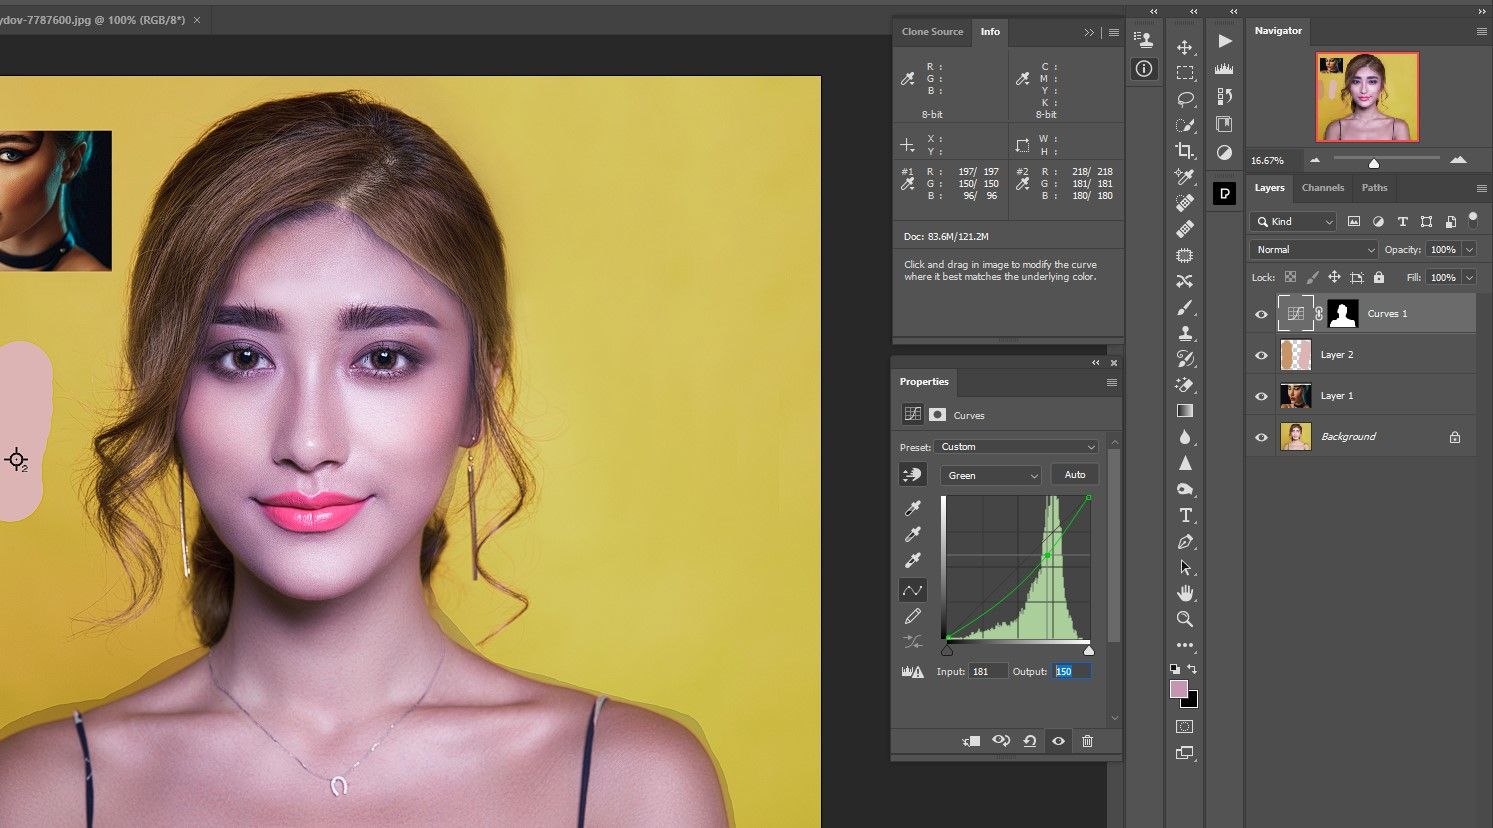Switch to the Channels tab
The image size is (1493, 828).
(x=1322, y=188)
